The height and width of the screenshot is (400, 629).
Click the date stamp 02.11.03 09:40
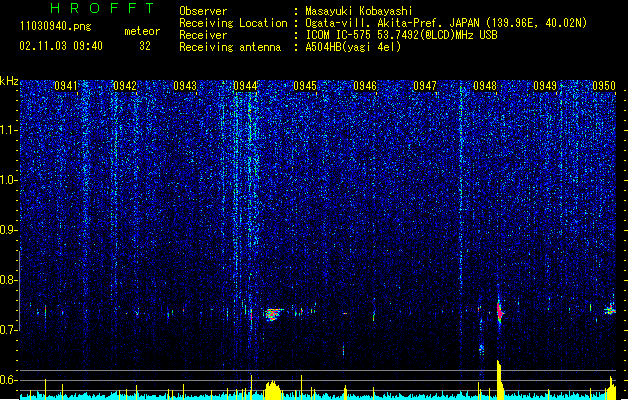61,46
